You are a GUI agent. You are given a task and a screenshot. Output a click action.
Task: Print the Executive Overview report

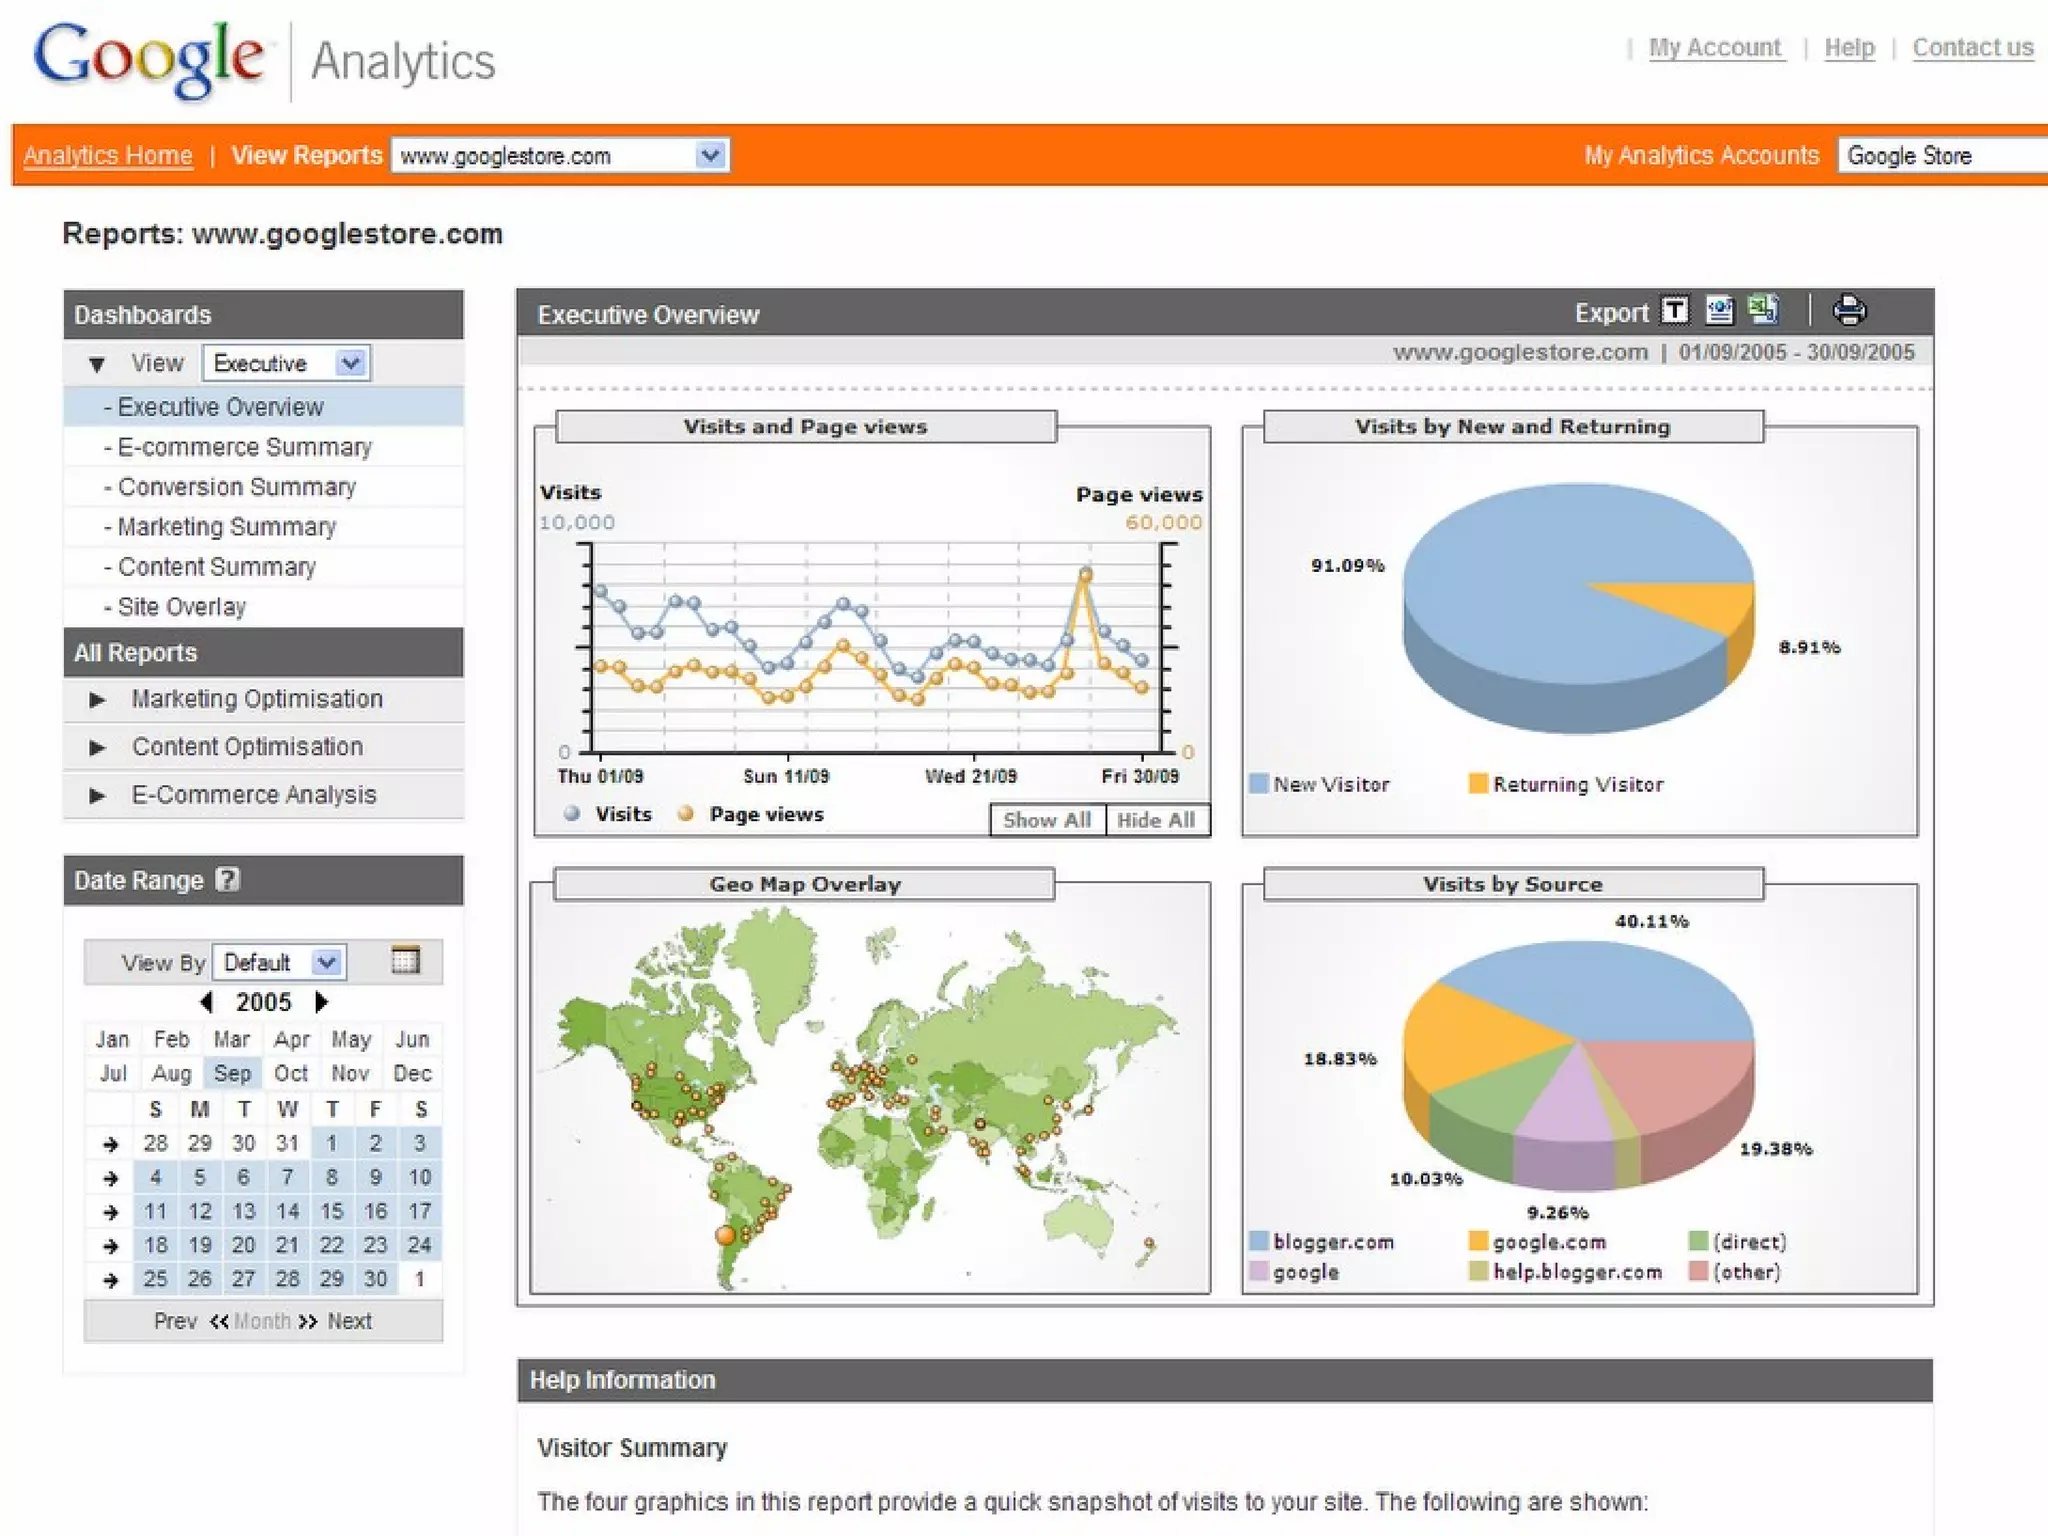[1848, 311]
